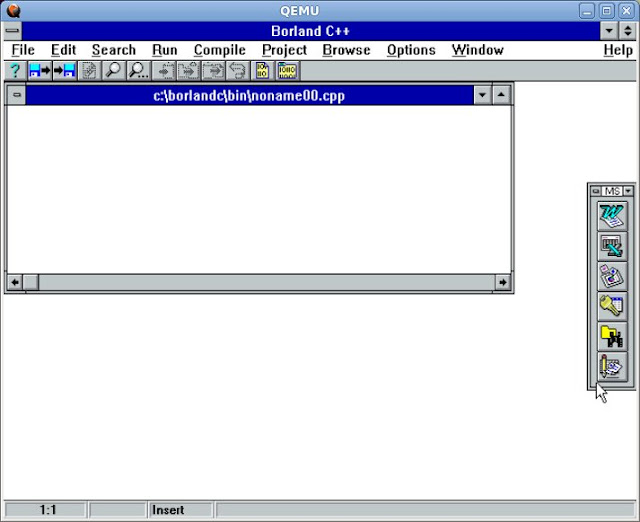Open the MS toolbar control menu box
Viewport: 640px width, 522px height.
tap(596, 191)
